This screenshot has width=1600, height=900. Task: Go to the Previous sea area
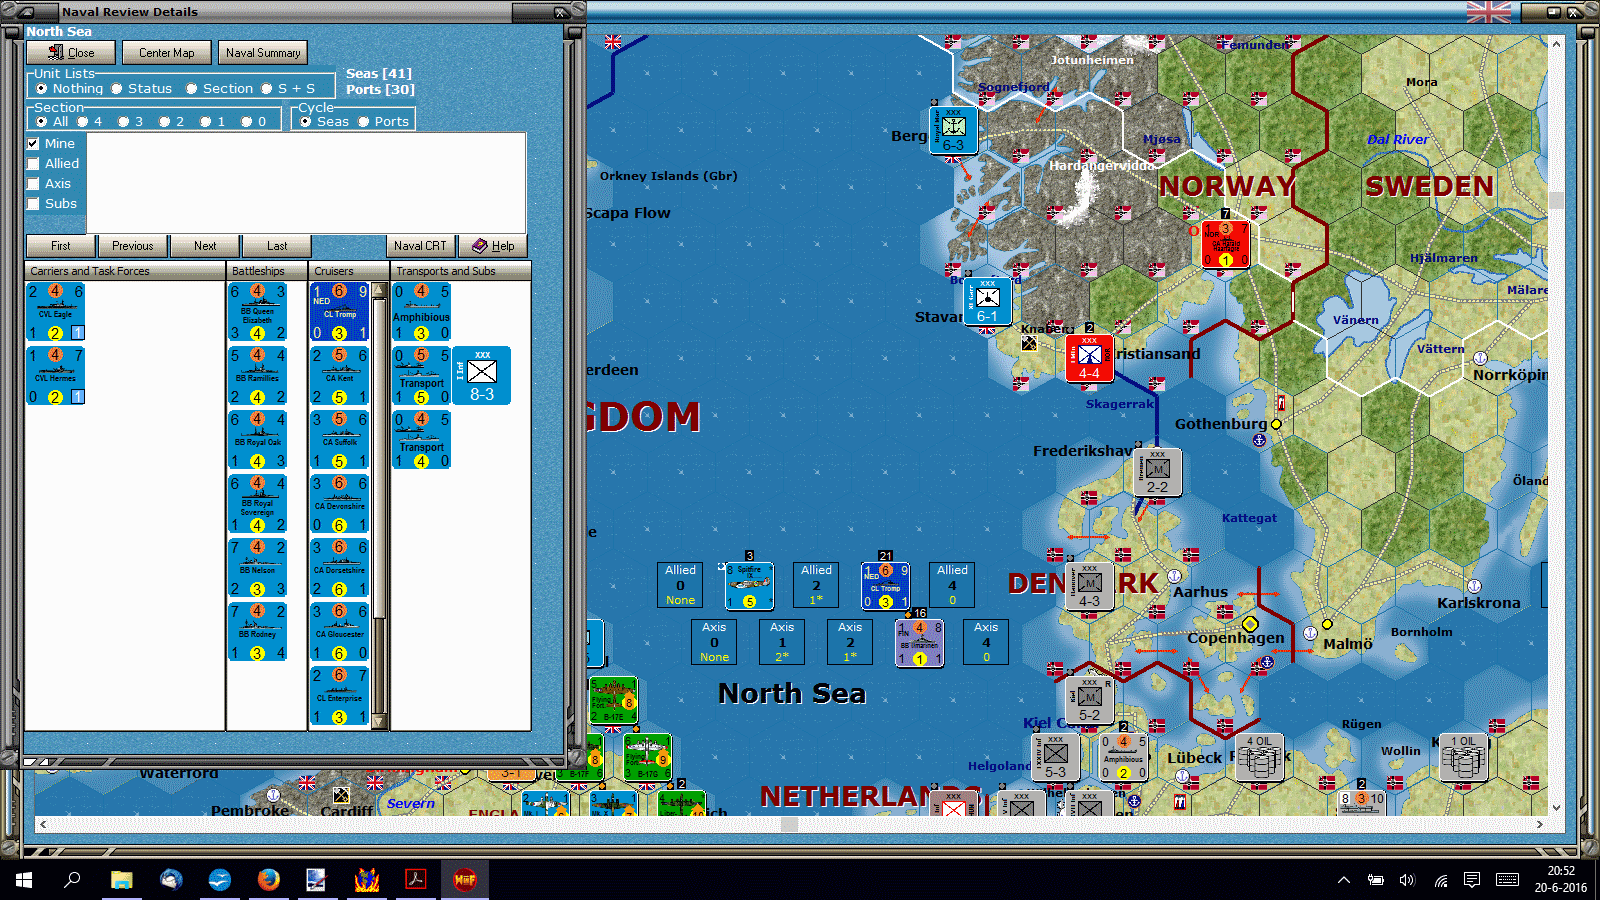click(132, 246)
